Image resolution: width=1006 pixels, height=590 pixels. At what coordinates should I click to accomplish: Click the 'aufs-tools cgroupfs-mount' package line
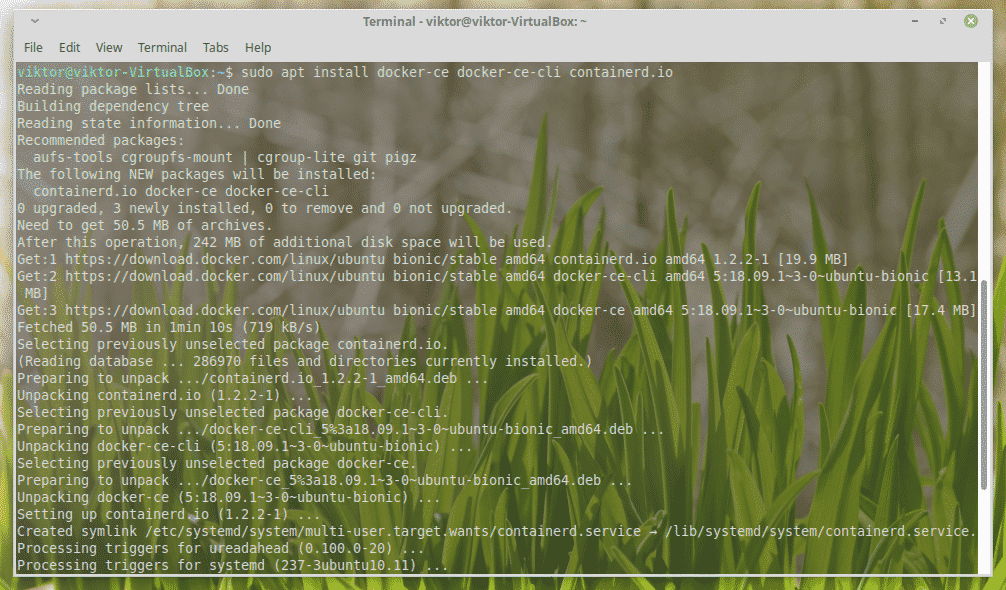click(225, 157)
